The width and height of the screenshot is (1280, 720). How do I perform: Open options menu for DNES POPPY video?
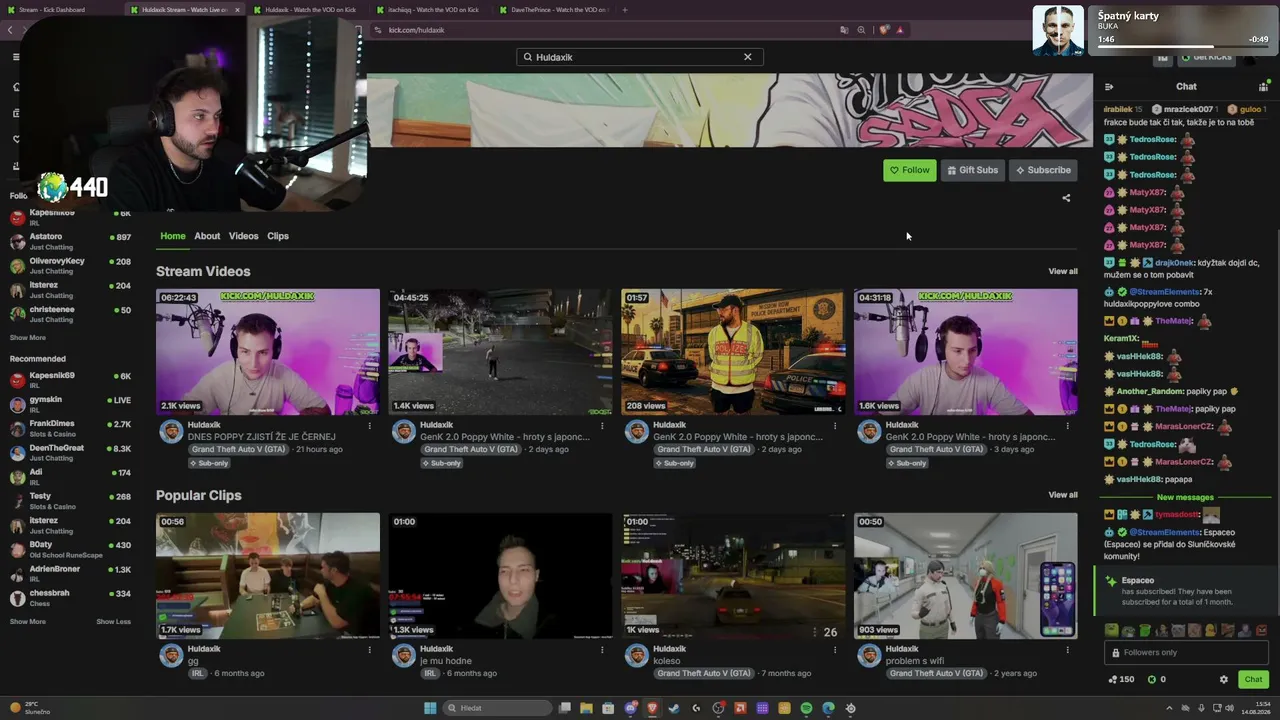coord(369,426)
